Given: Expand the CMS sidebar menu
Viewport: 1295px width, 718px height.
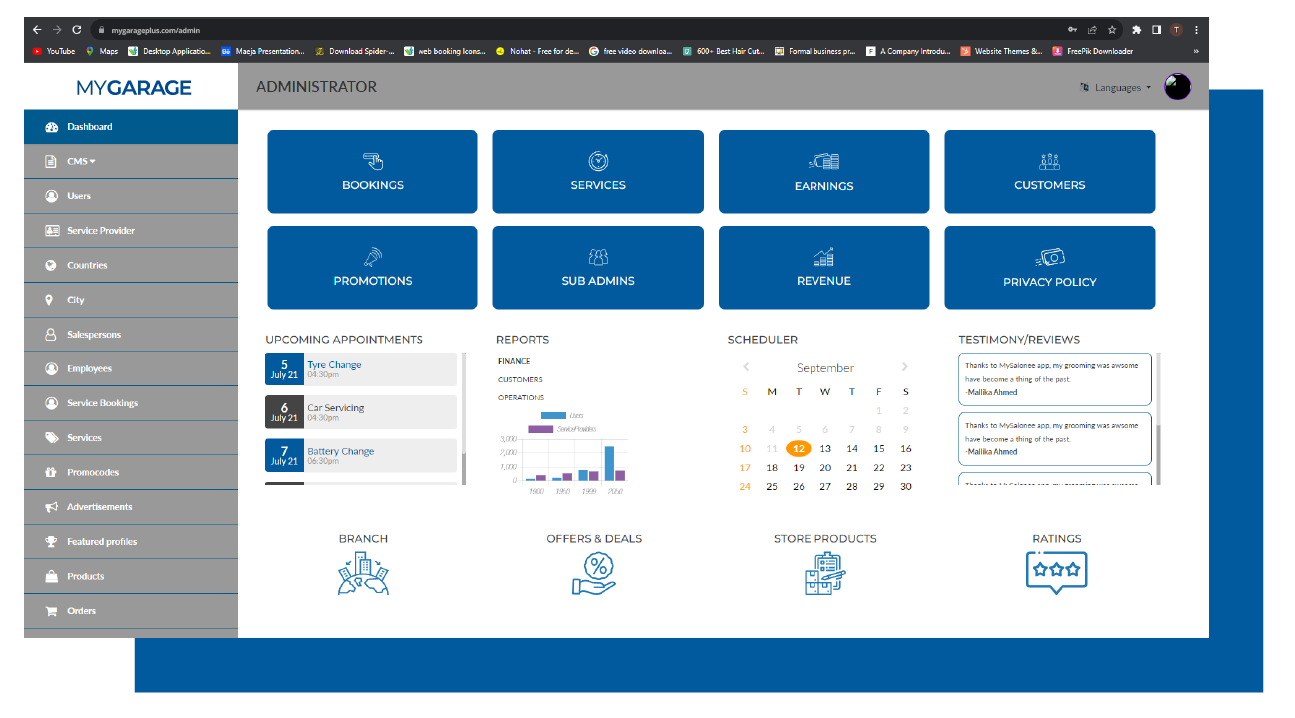Looking at the screenshot, I should [x=82, y=162].
